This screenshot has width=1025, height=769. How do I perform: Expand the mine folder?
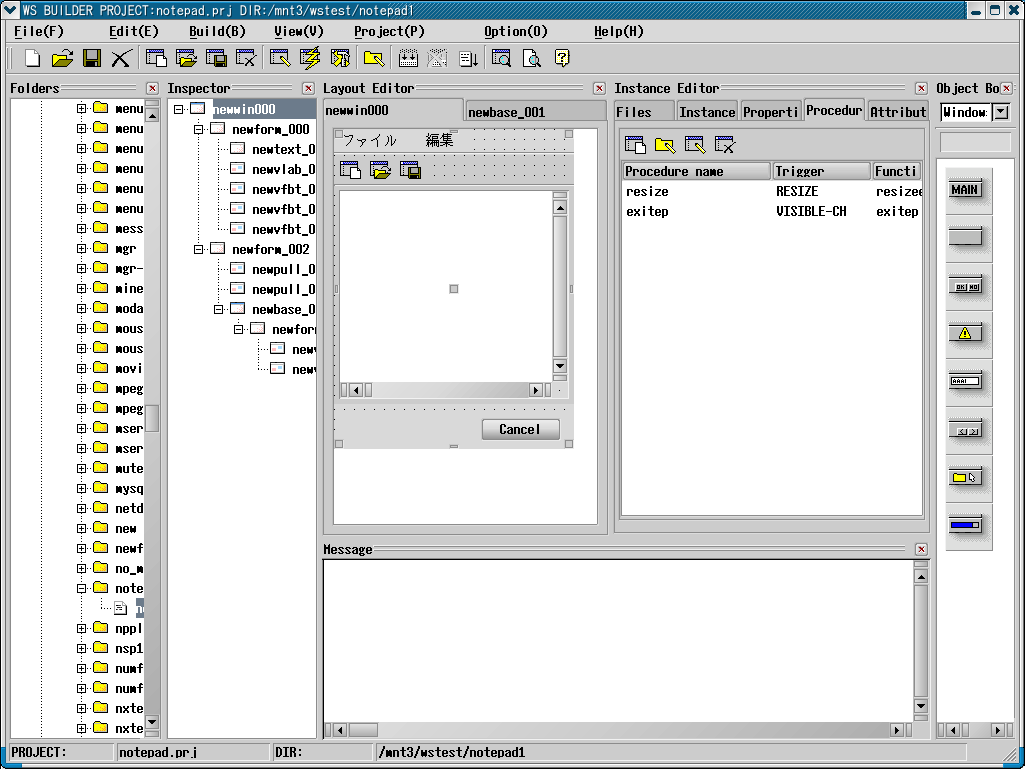pos(82,288)
